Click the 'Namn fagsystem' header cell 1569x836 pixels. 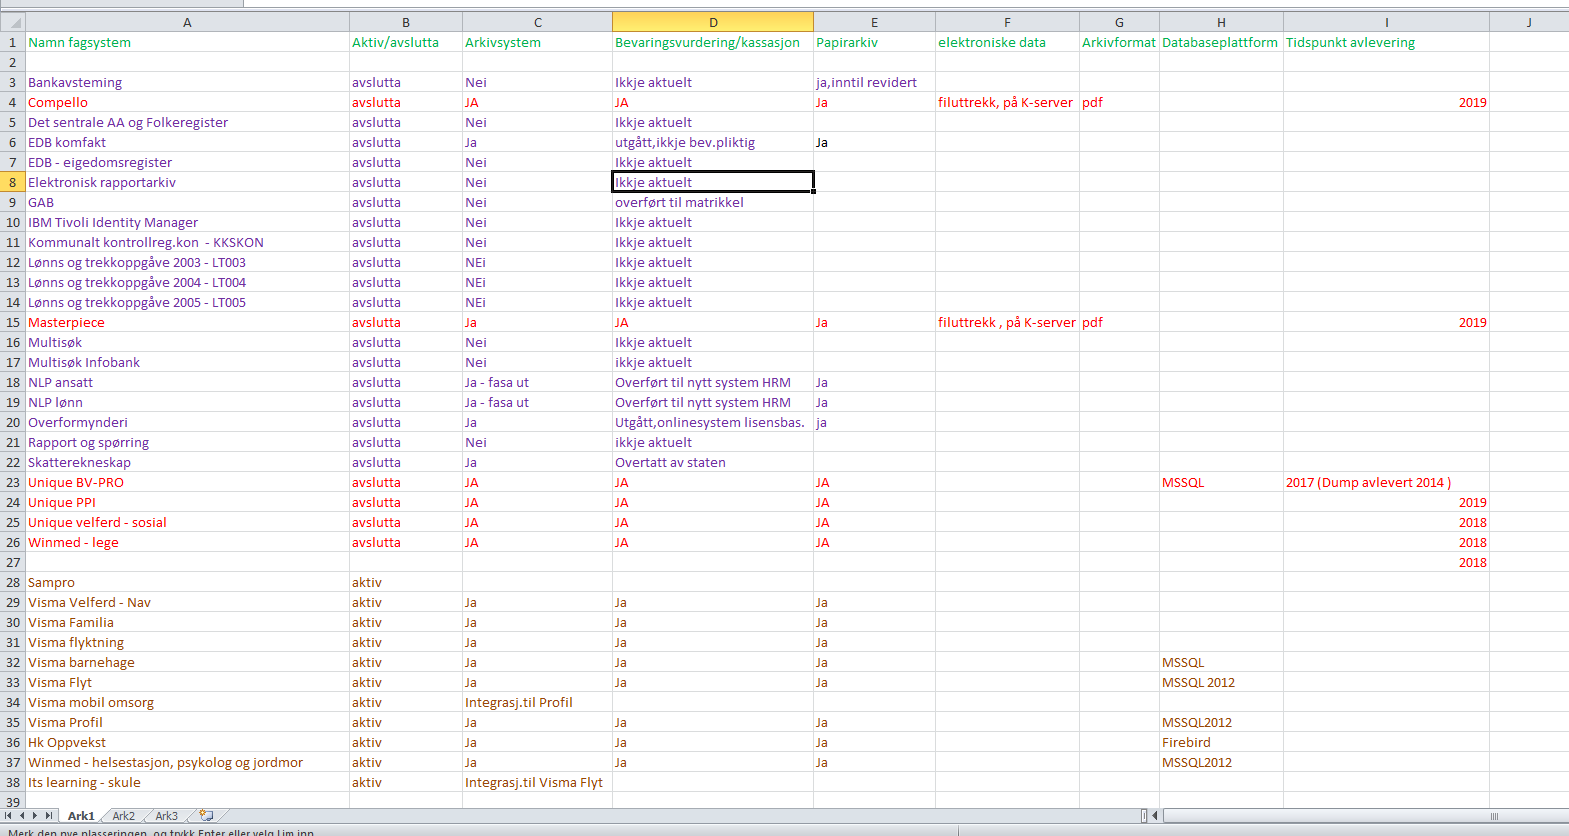pos(187,42)
